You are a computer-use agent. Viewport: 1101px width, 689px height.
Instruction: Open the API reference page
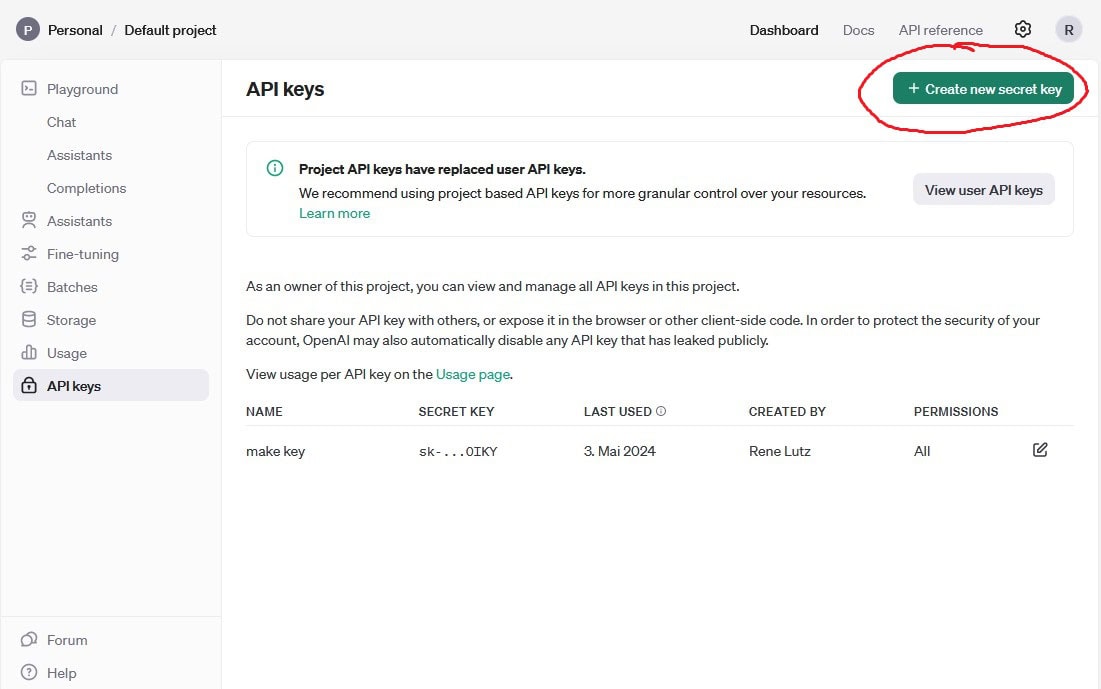click(940, 30)
